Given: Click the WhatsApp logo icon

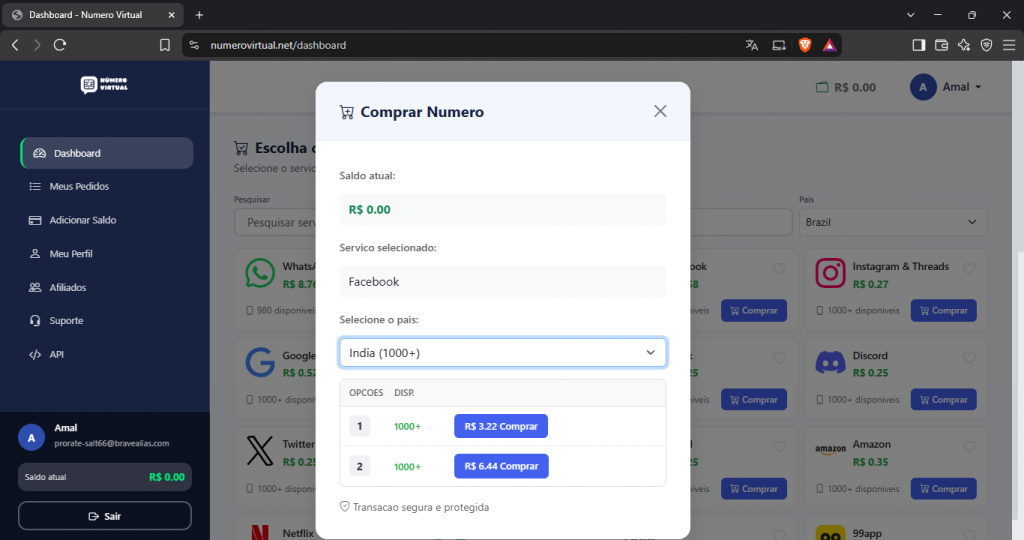Looking at the screenshot, I should click(260, 273).
